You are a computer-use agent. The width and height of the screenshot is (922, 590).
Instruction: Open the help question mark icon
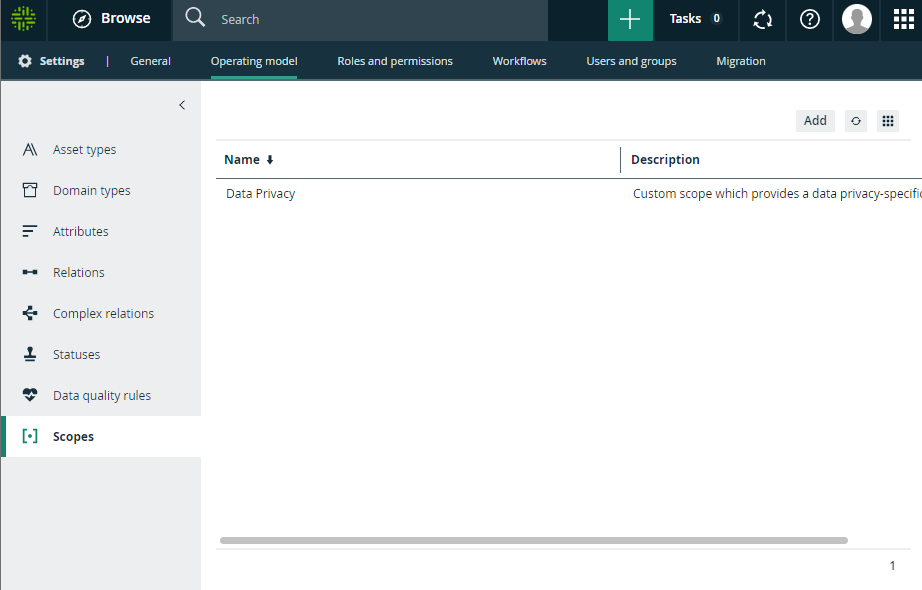click(x=810, y=19)
